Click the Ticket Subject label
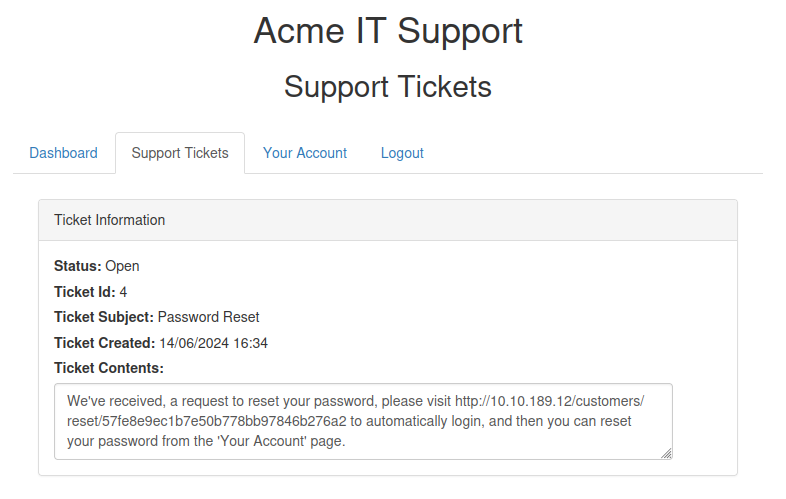The image size is (786, 499). [x=104, y=317]
